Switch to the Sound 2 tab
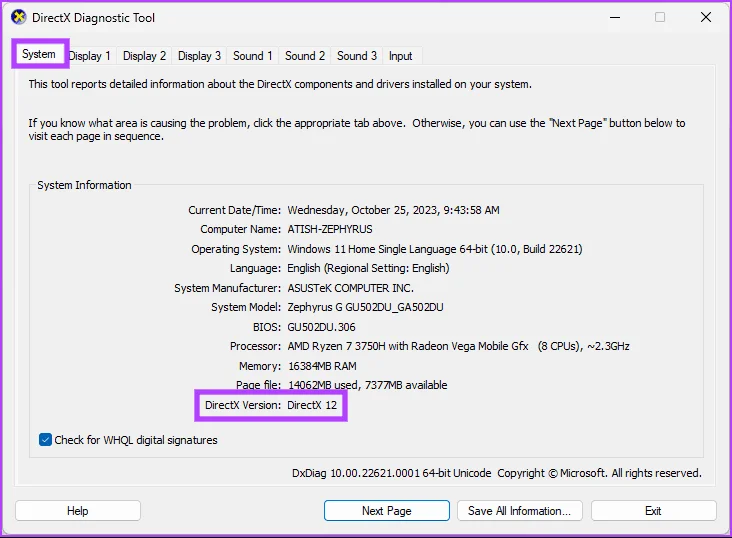 pyautogui.click(x=305, y=56)
